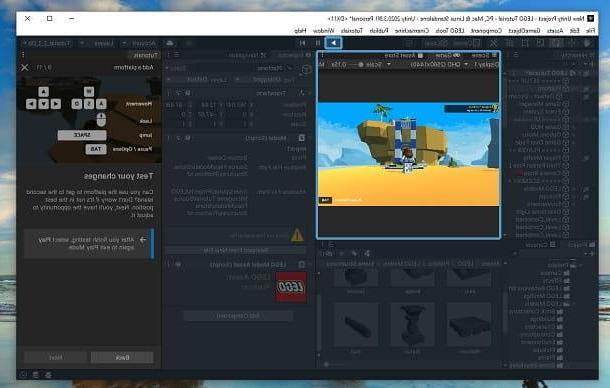This screenshot has width=610, height=388.
Task: Click the Back button in the tutorial
Action: coord(122,357)
